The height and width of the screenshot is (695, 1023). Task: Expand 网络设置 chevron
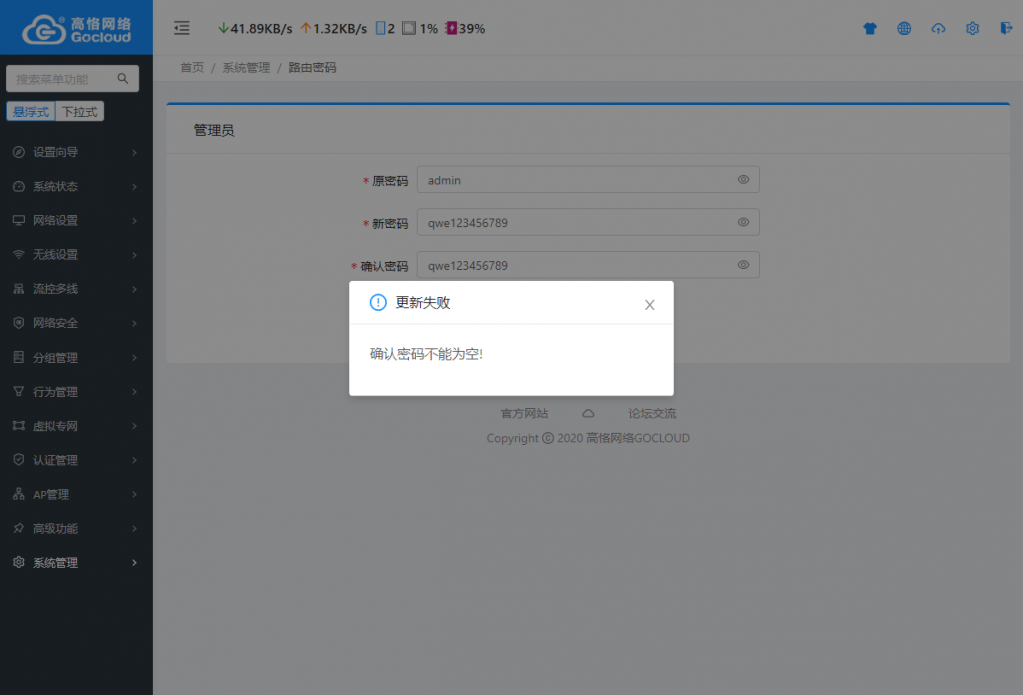coord(134,221)
